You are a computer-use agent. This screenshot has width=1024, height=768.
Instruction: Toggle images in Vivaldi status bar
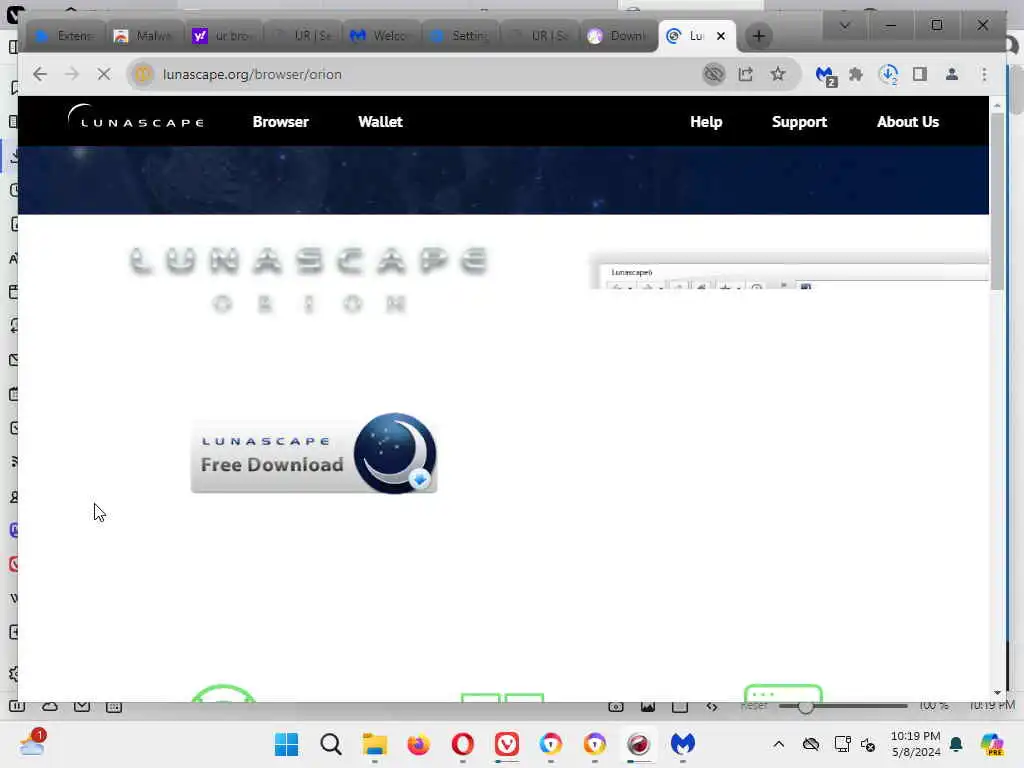pos(648,706)
